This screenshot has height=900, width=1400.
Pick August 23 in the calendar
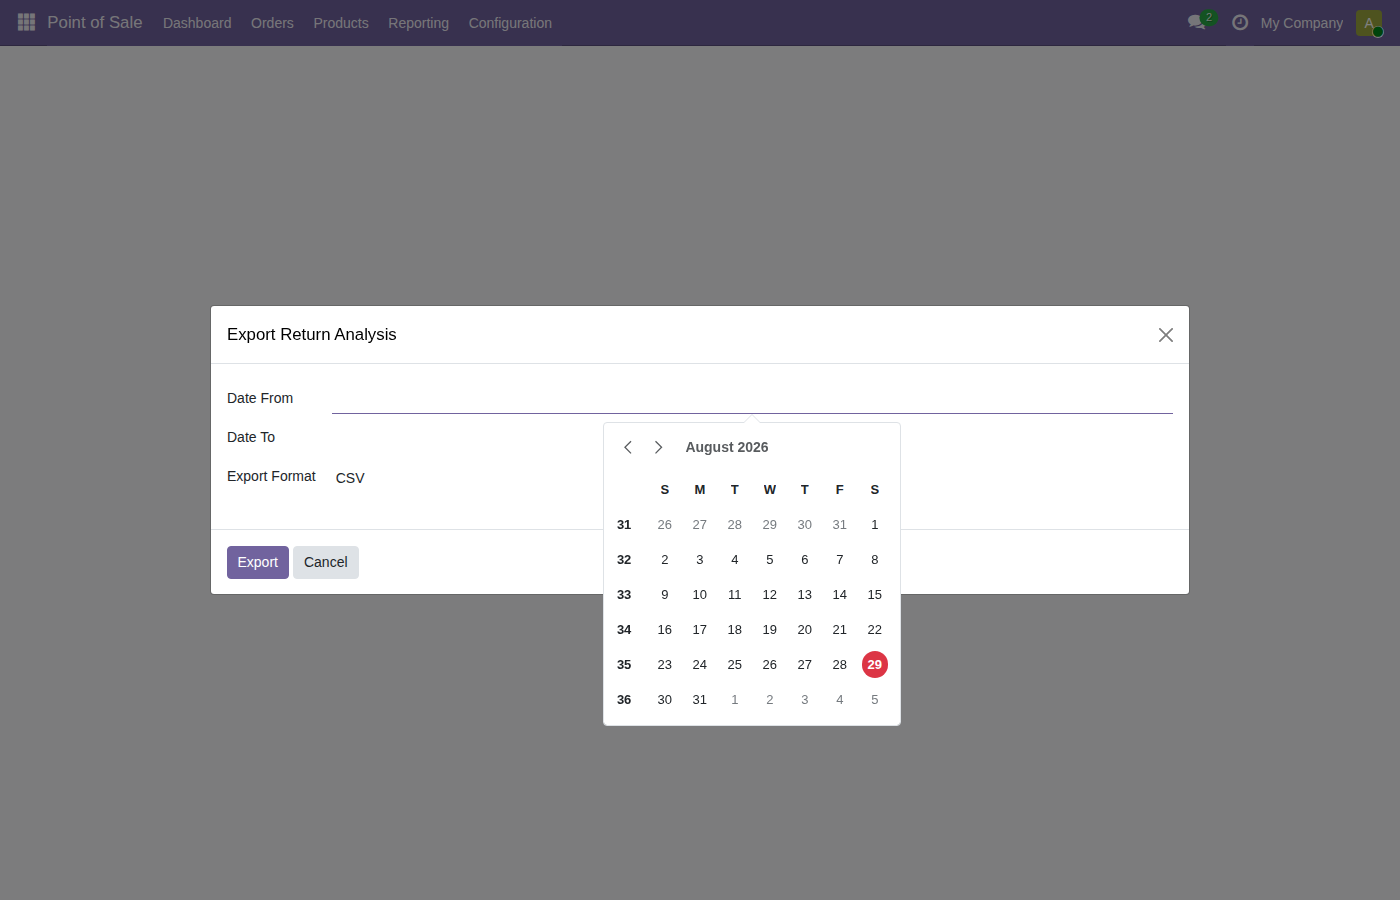coord(665,665)
